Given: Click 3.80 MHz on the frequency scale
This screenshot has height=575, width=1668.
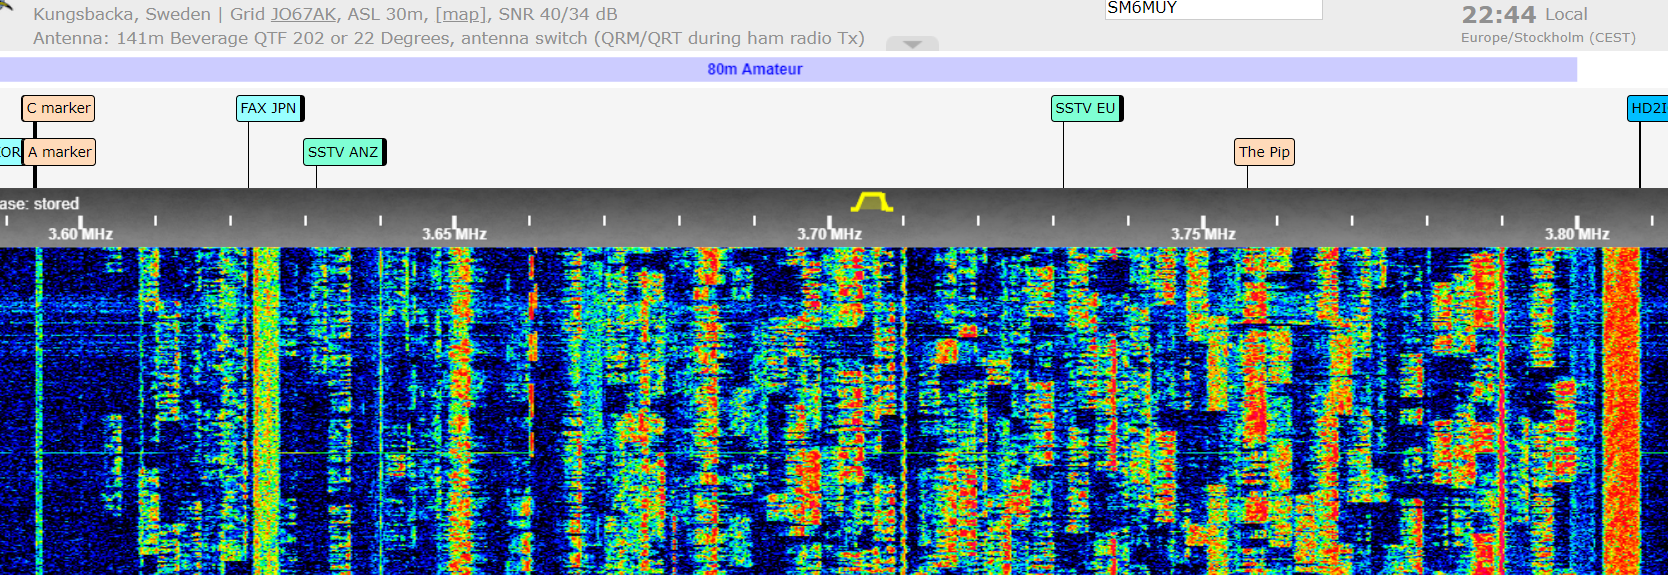Looking at the screenshot, I should pyautogui.click(x=1577, y=234).
